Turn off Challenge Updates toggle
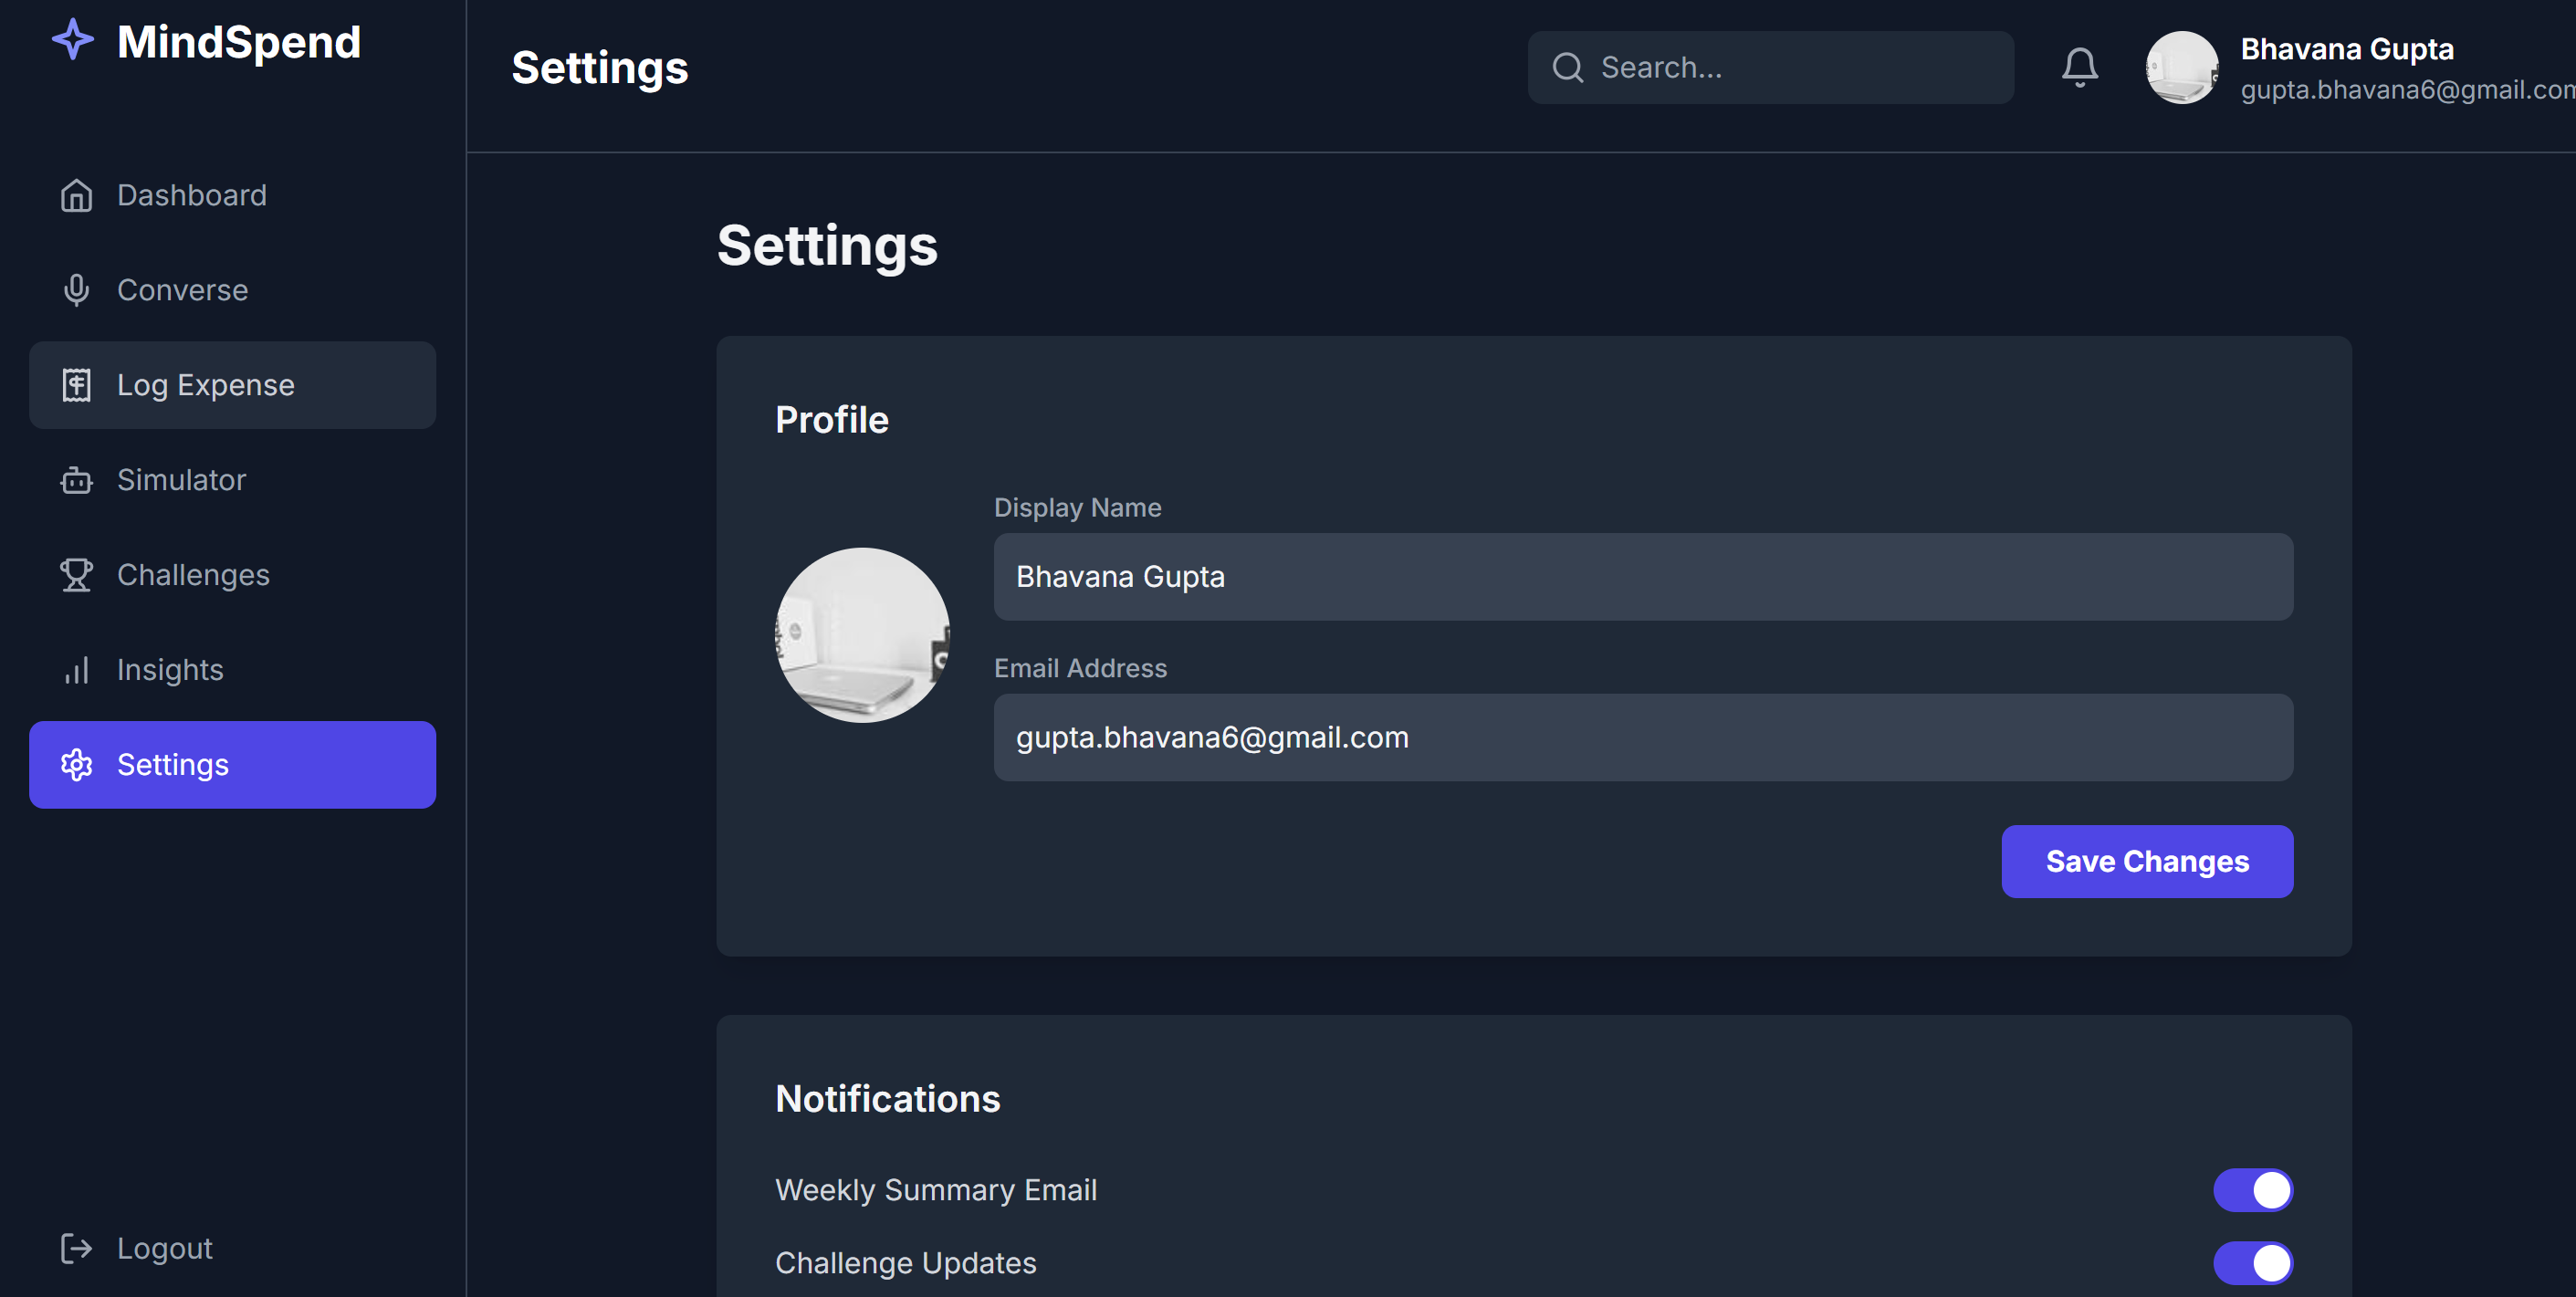 tap(2252, 1263)
